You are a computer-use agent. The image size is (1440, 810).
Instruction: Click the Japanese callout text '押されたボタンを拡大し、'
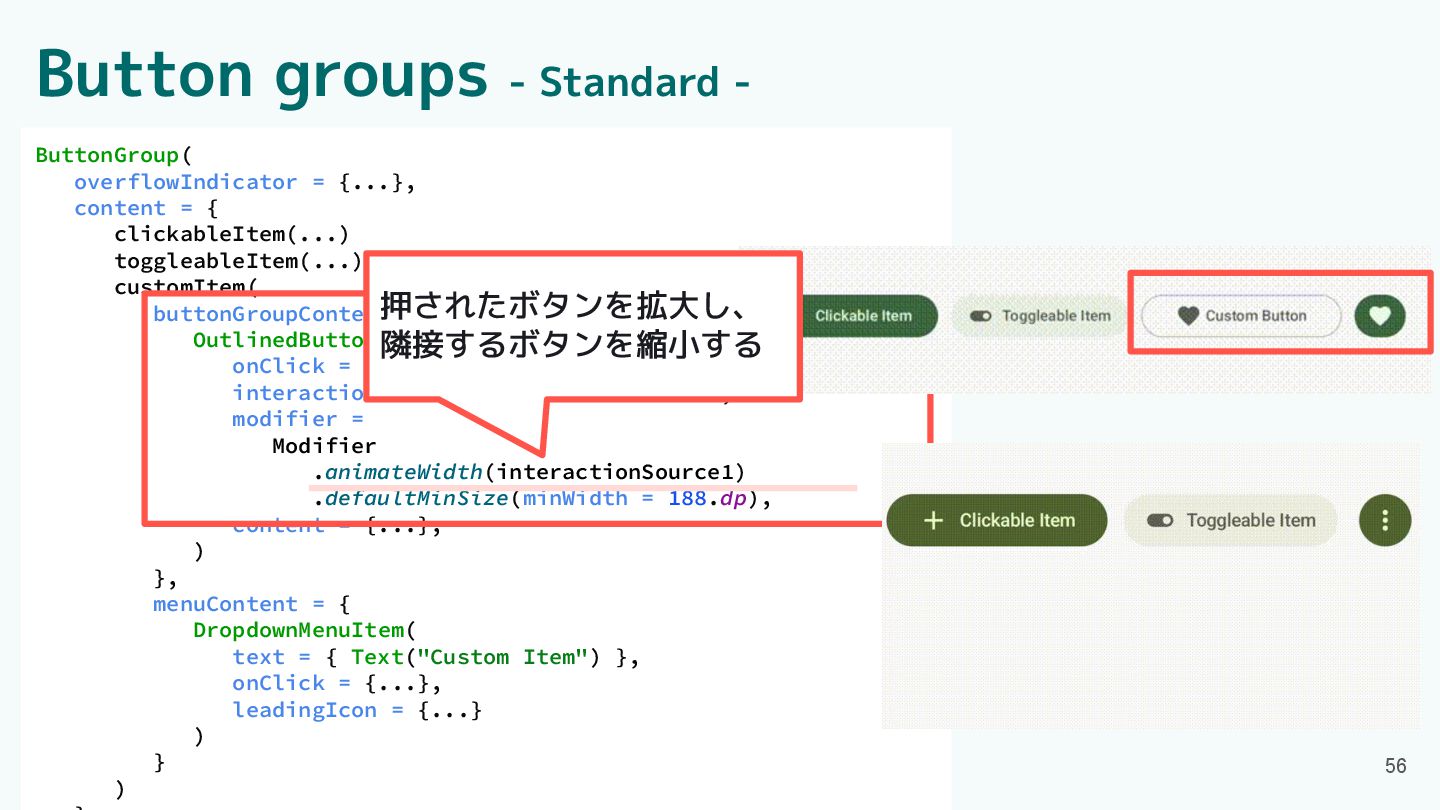click(x=565, y=303)
